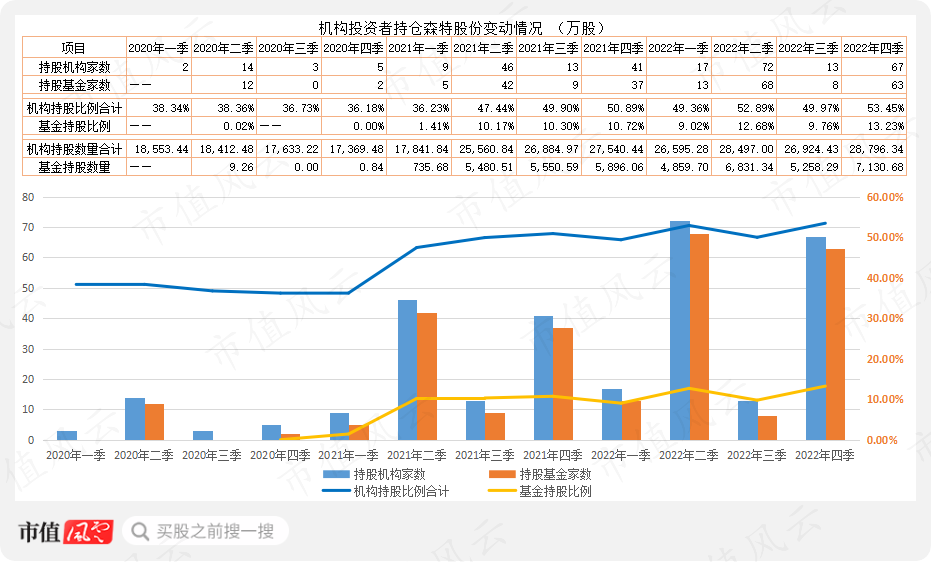Click the 市值风云 logo

(x=65, y=532)
